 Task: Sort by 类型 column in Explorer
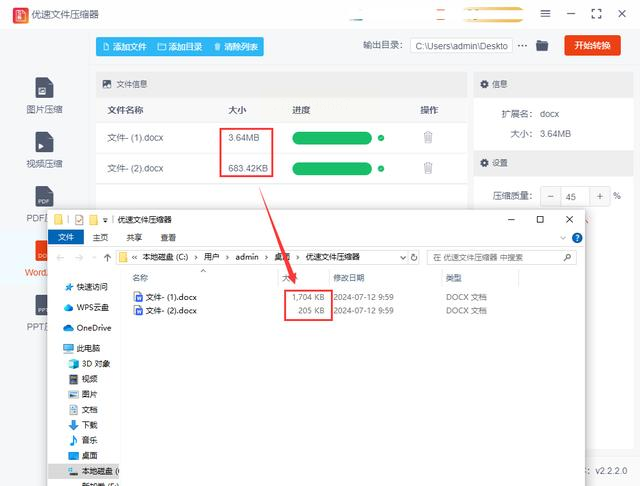[453, 278]
